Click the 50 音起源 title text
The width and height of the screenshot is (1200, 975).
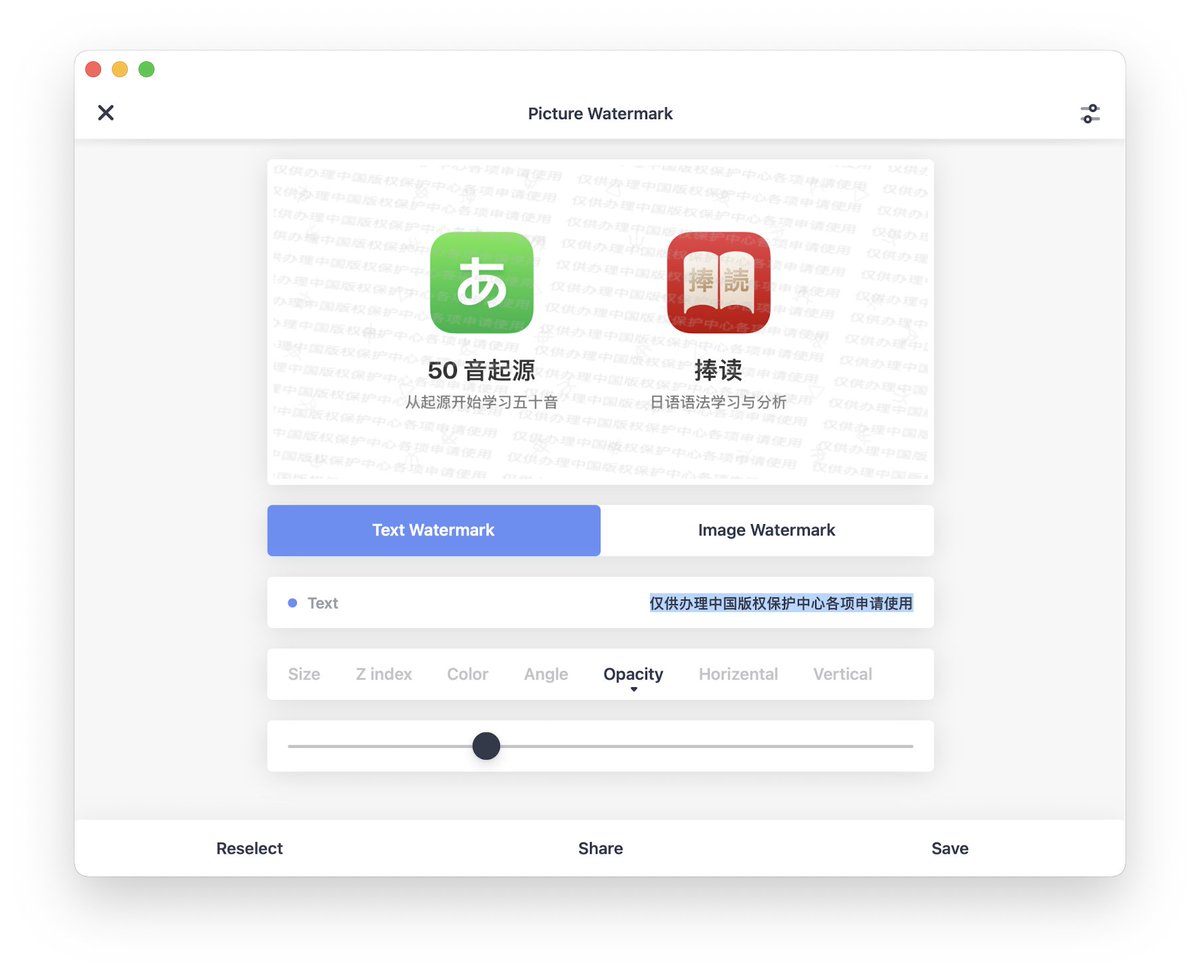(482, 370)
